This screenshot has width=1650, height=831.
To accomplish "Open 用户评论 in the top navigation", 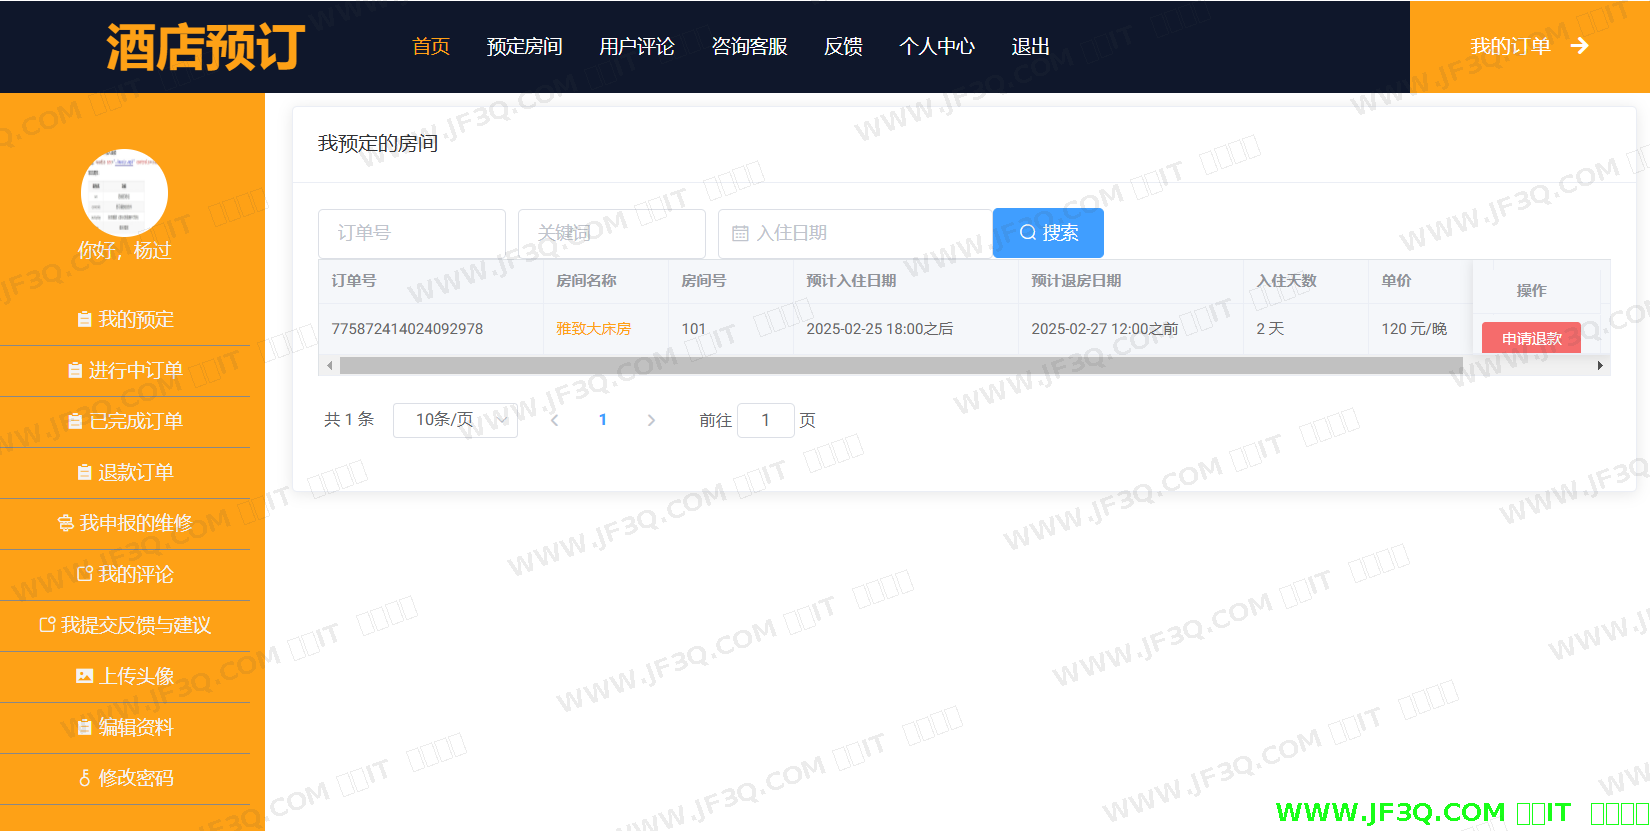I will click(x=636, y=47).
